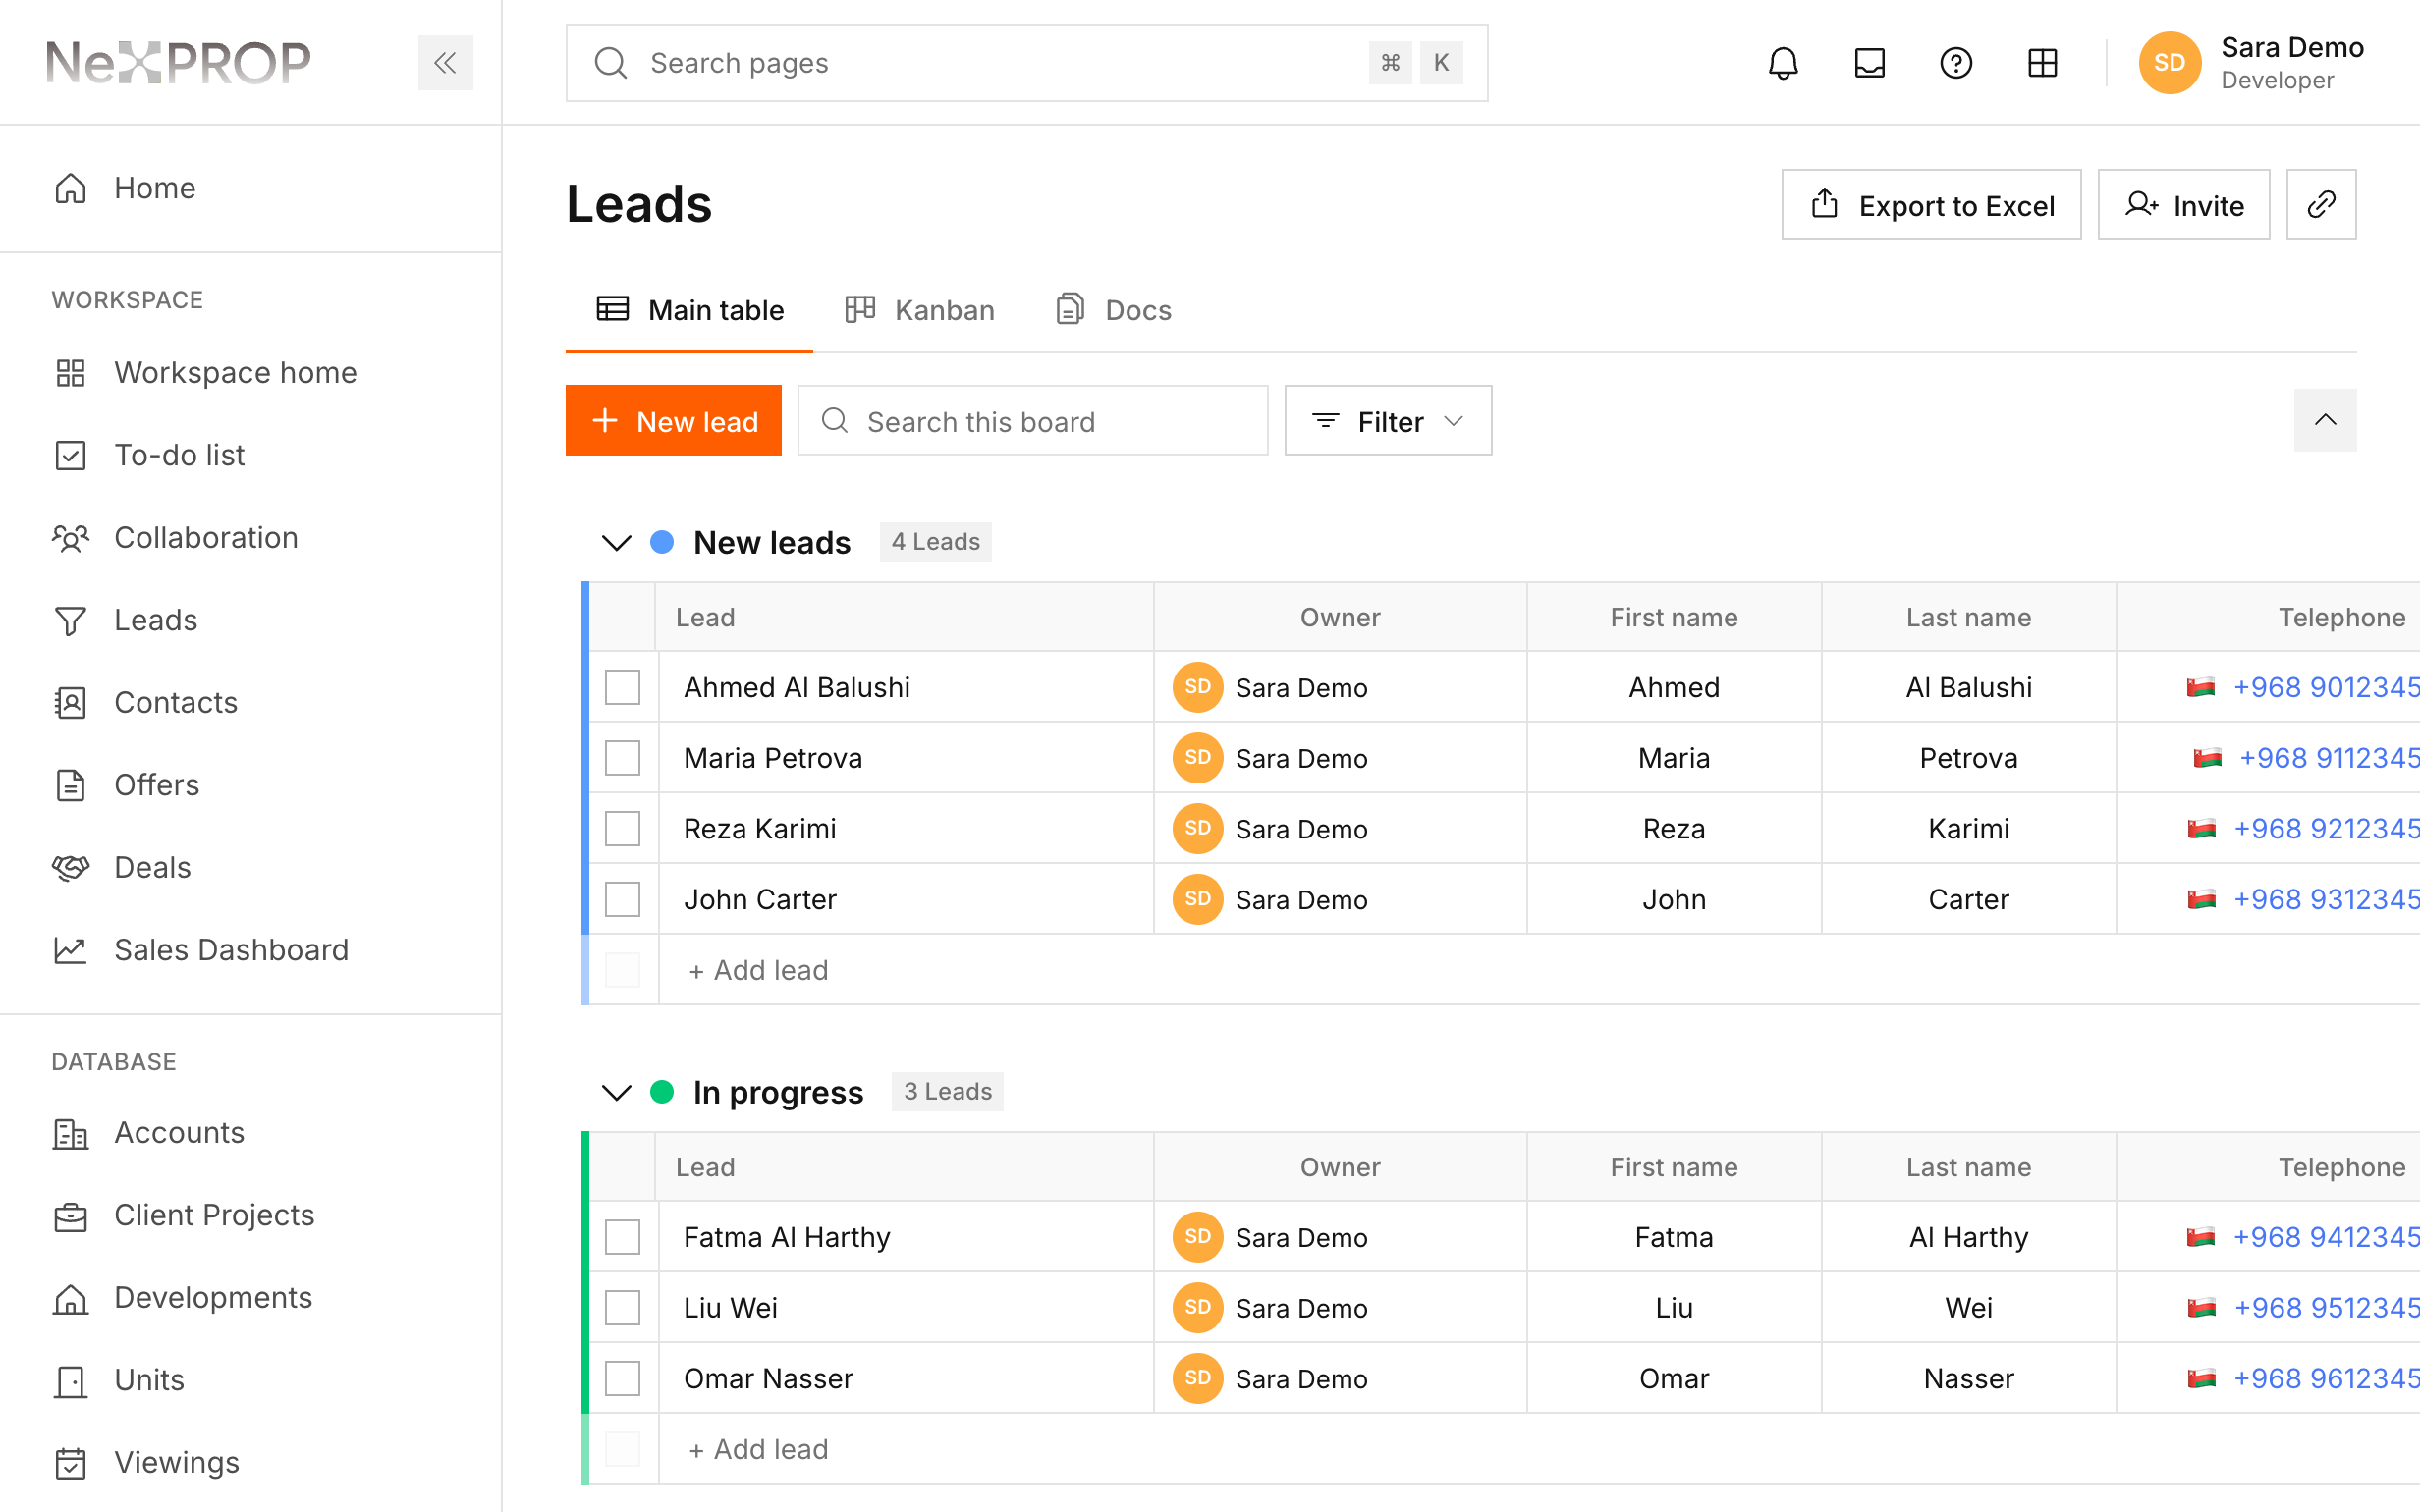Click the Invite button

coord(2184,204)
